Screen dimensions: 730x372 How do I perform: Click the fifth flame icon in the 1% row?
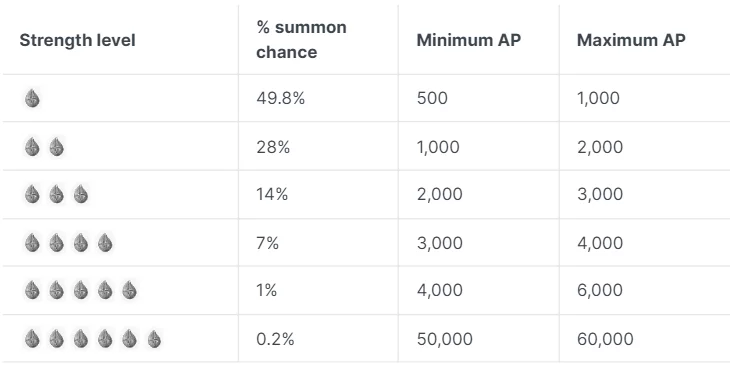click(129, 290)
